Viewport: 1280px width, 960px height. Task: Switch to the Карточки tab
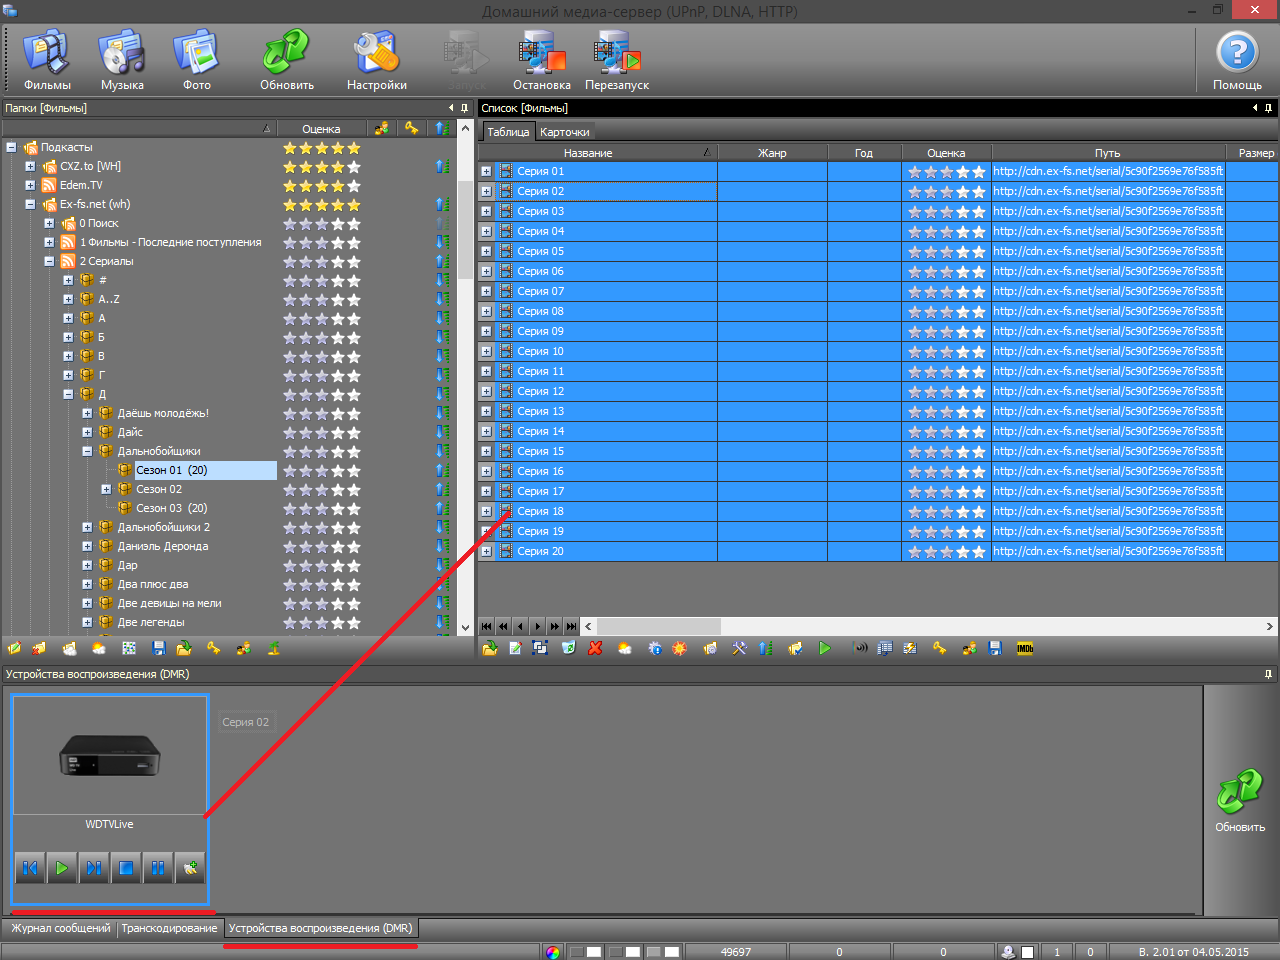point(564,132)
